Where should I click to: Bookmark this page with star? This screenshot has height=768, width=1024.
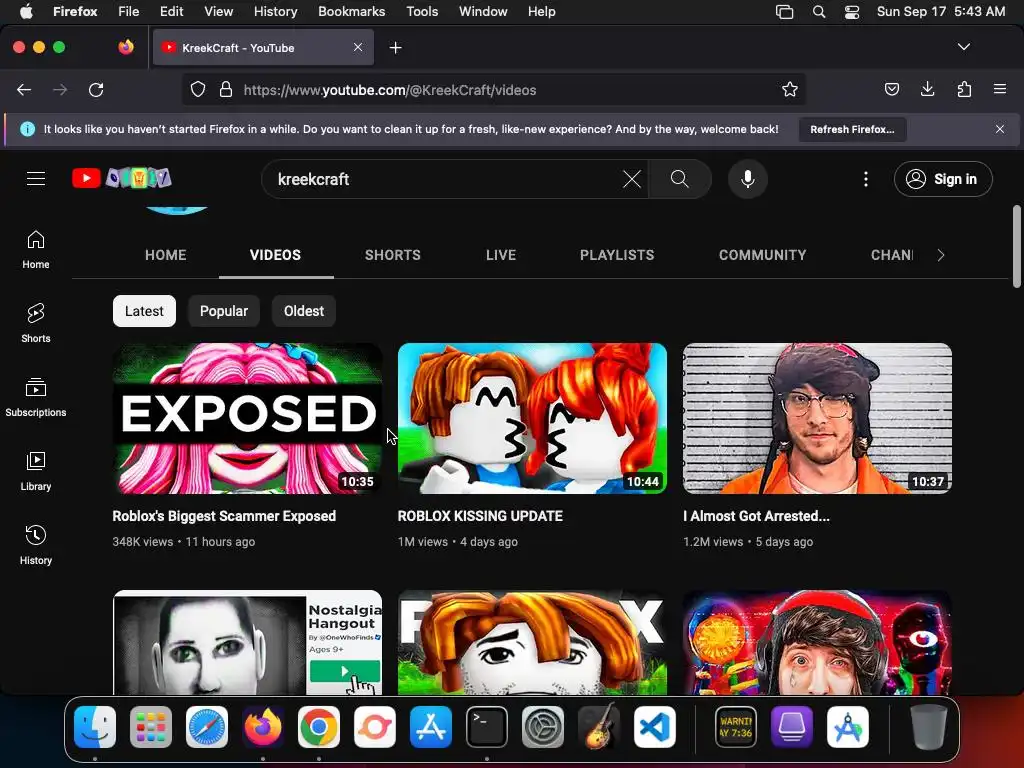790,89
